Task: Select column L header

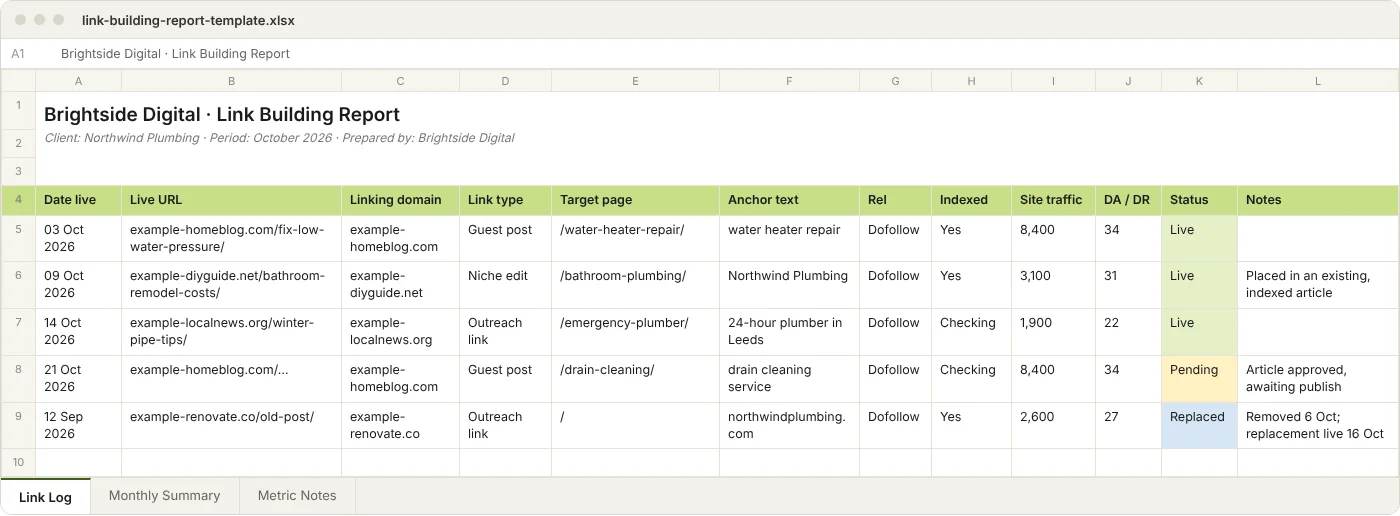Action: [1318, 81]
